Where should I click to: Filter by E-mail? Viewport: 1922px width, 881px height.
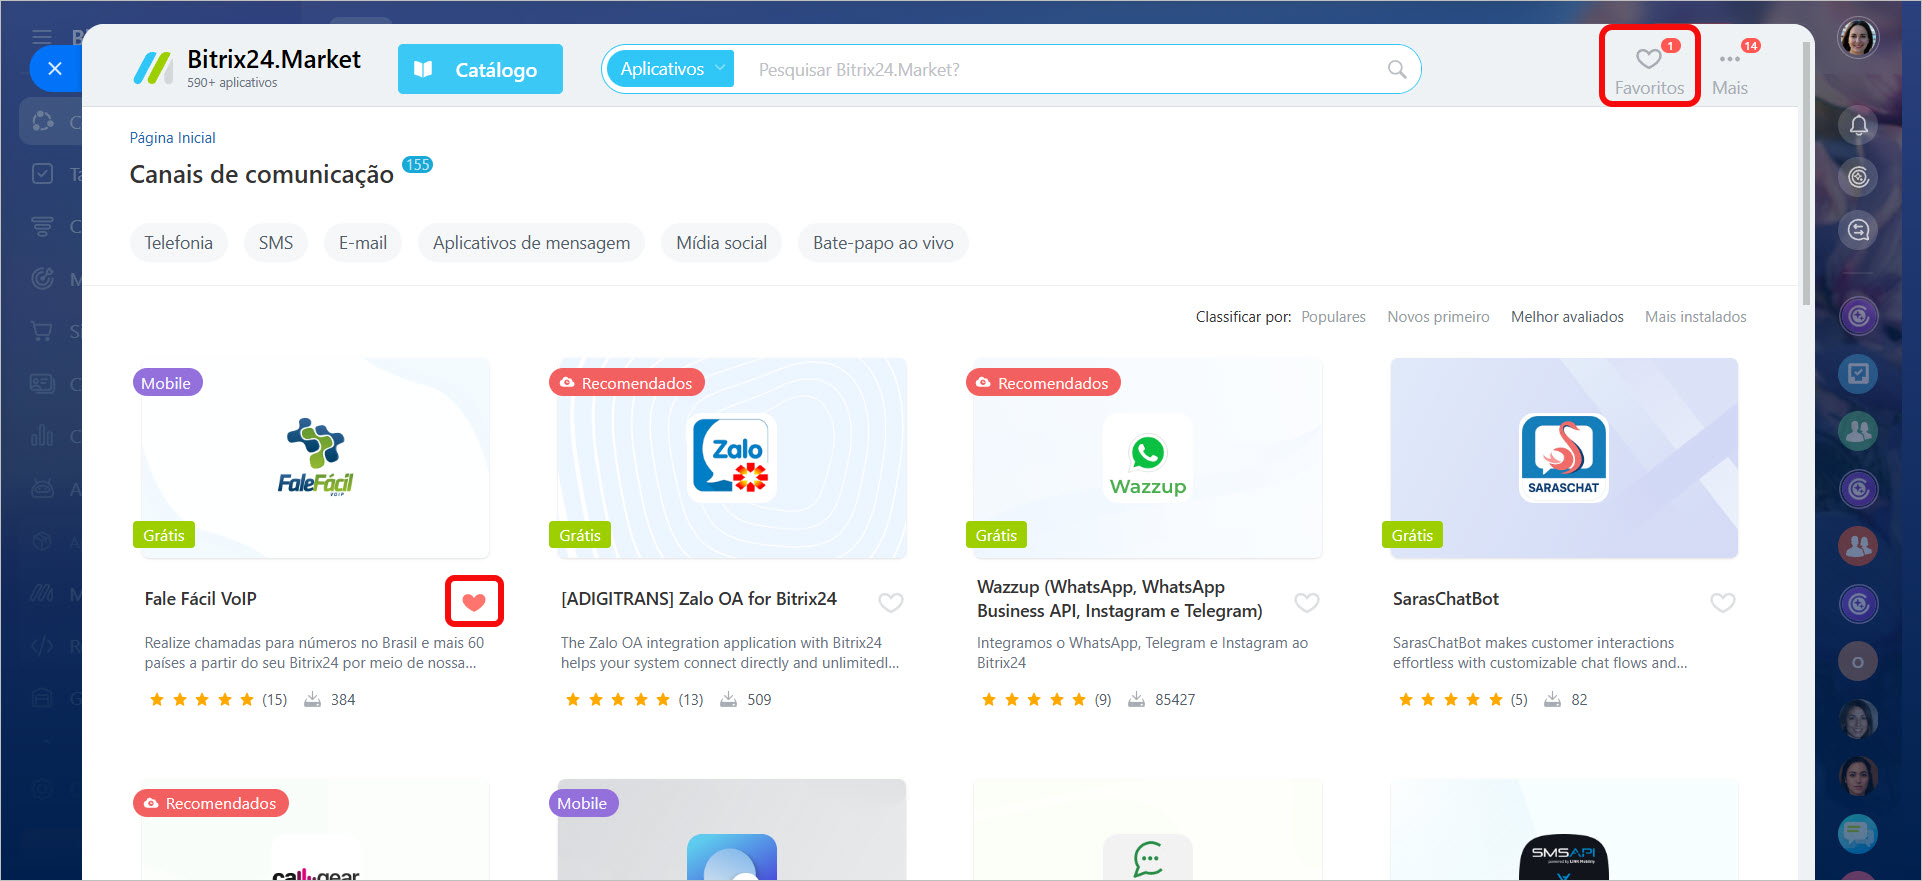(362, 243)
